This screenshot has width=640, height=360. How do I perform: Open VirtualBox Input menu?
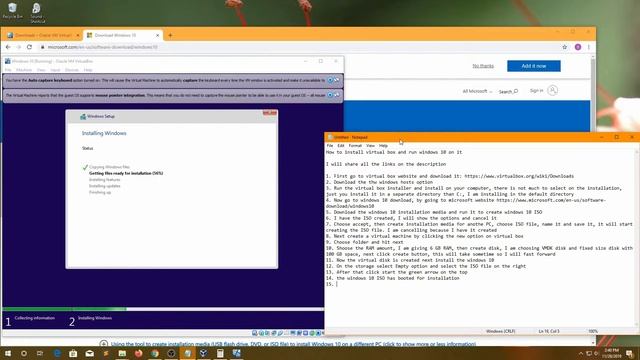(x=55, y=70)
